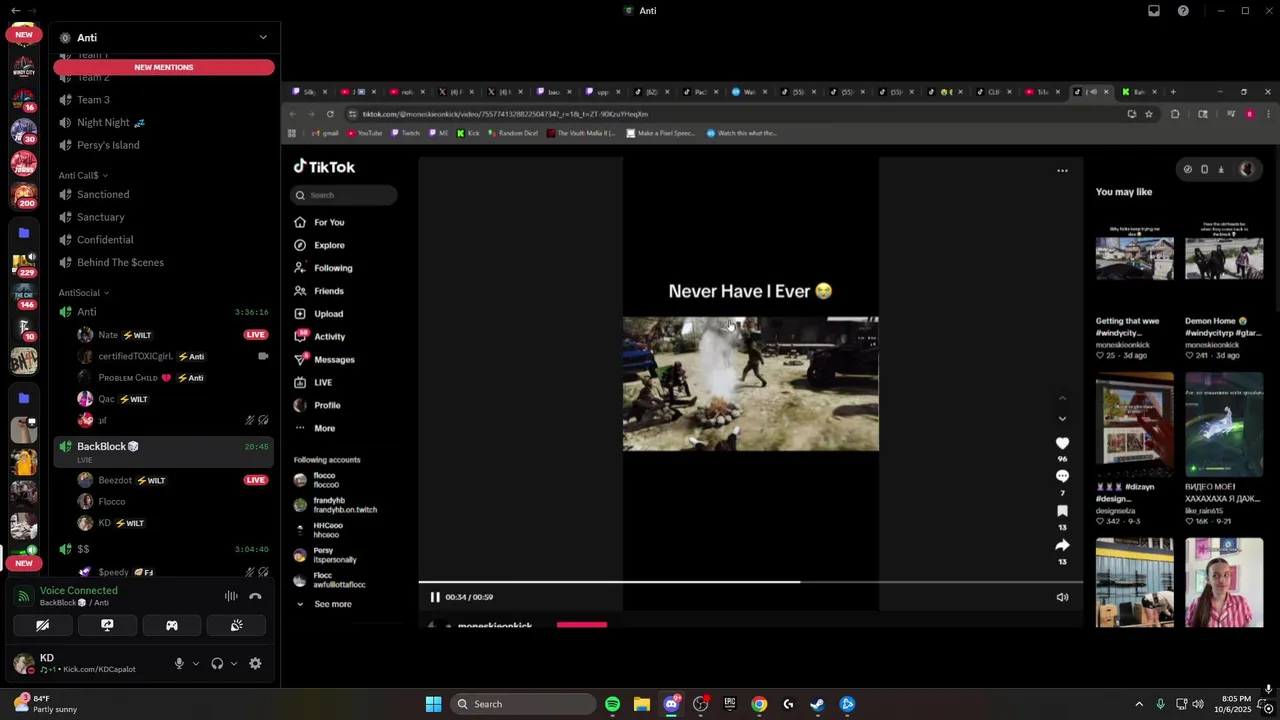Image resolution: width=1280 pixels, height=720 pixels.
Task: Bookmark page with star icon
Action: point(1148,114)
